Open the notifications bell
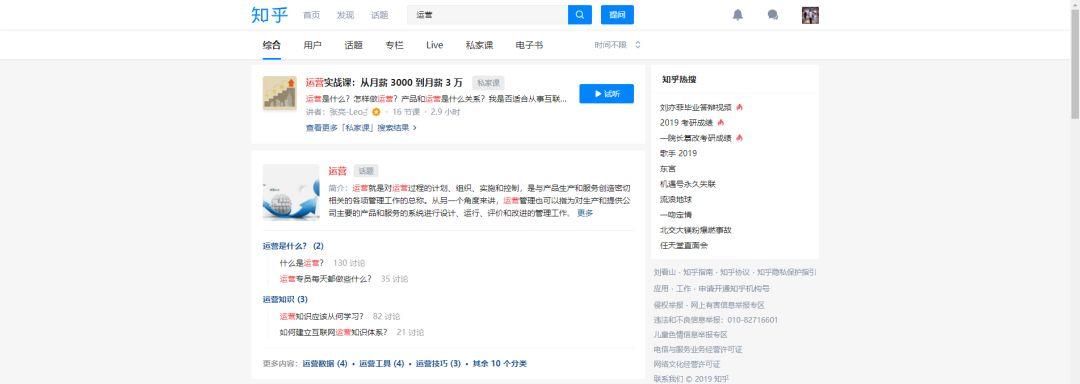The image size is (1080, 384). [x=738, y=15]
